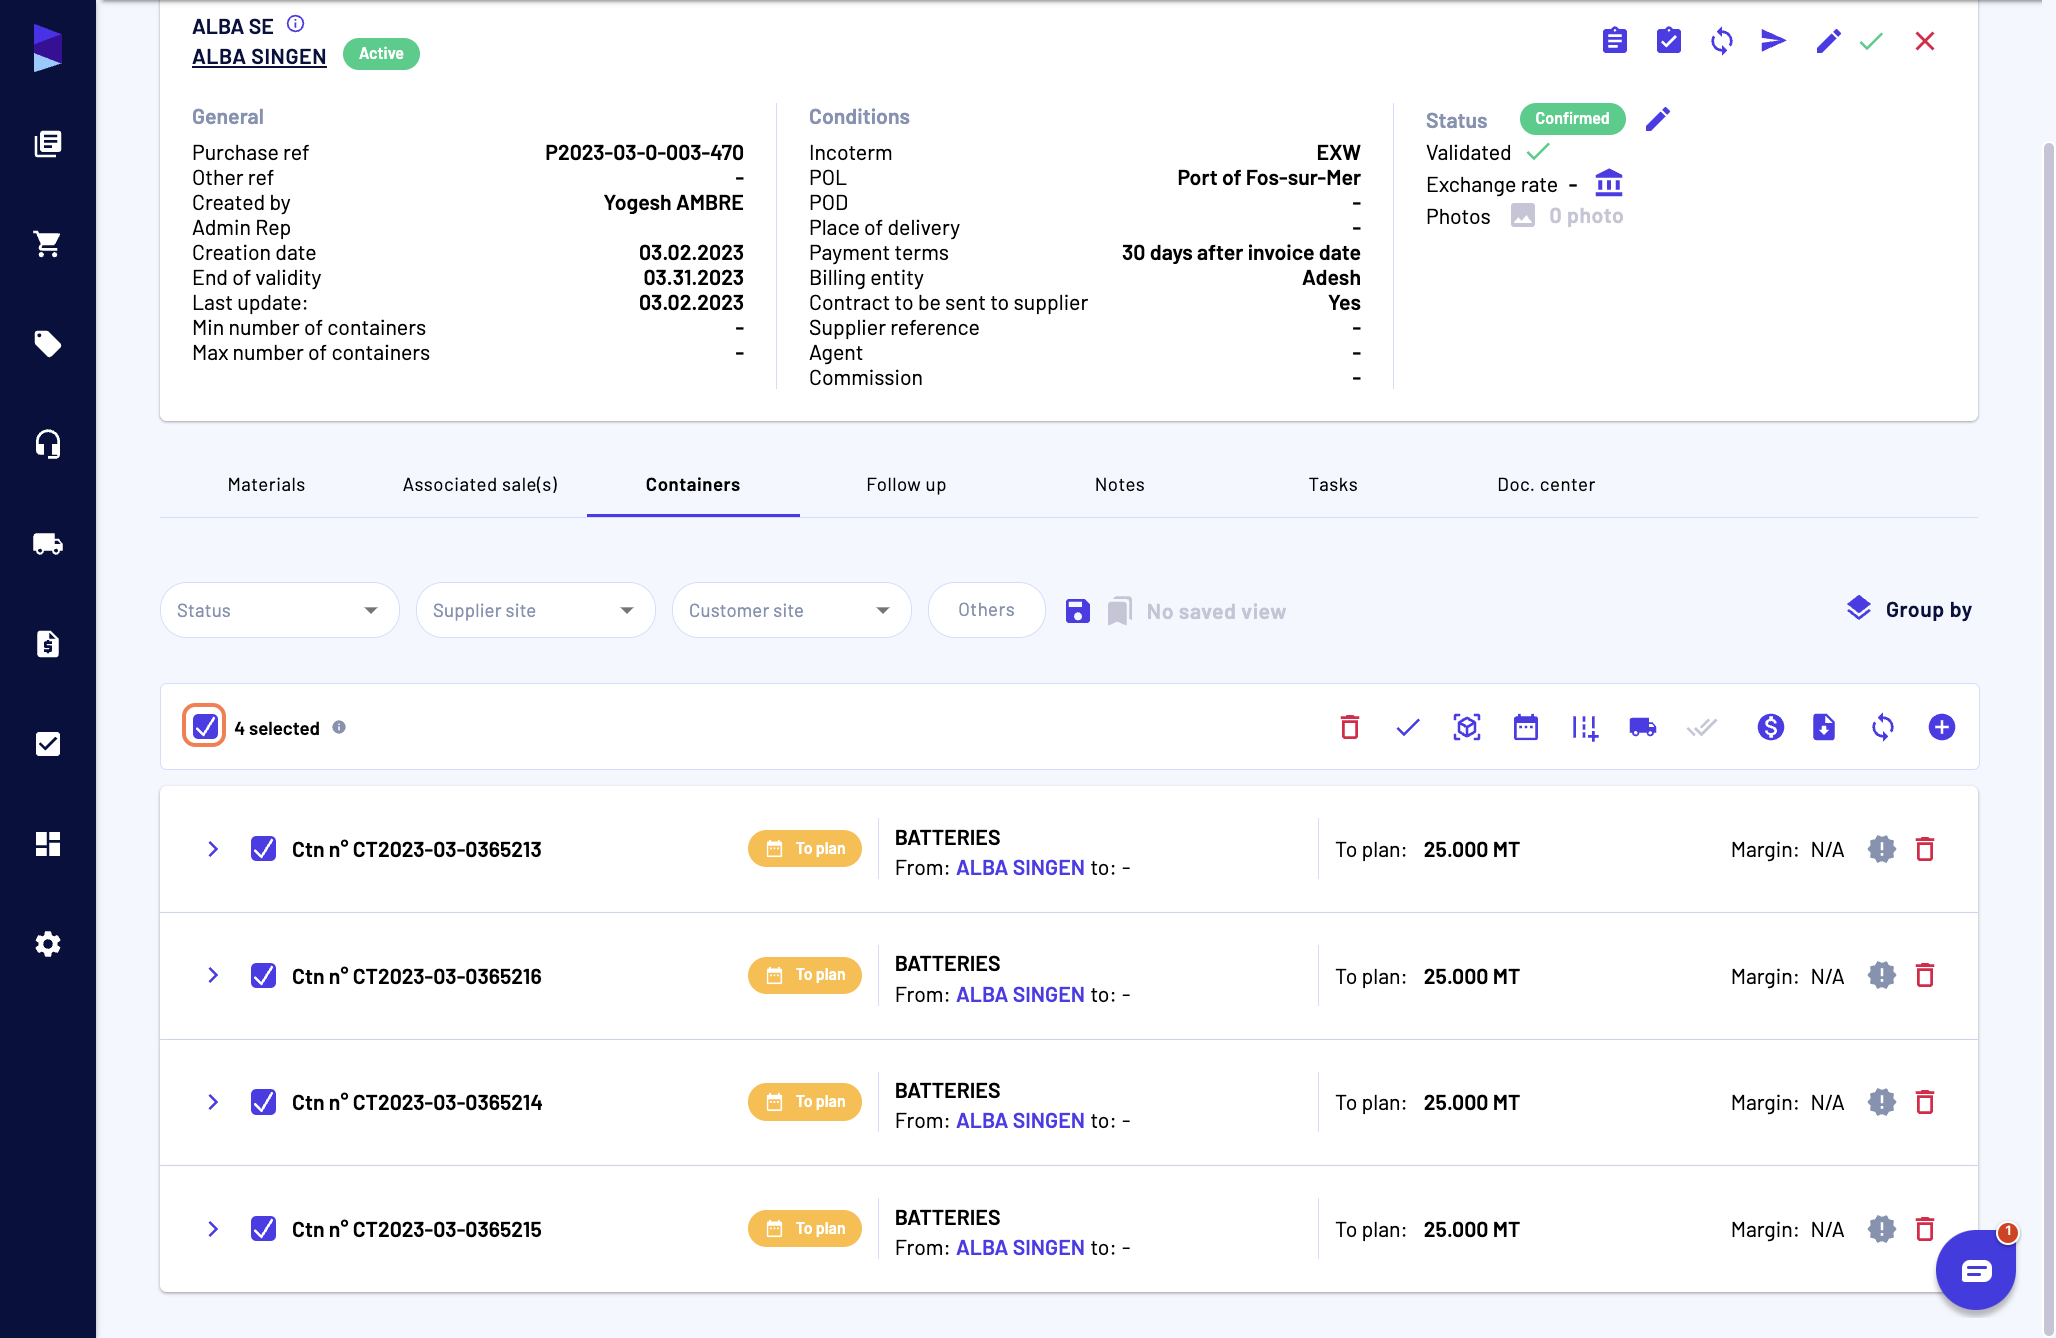Delete container CT2023-03-0365216 using its trash icon
The image size is (2056, 1338).
[1924, 975]
